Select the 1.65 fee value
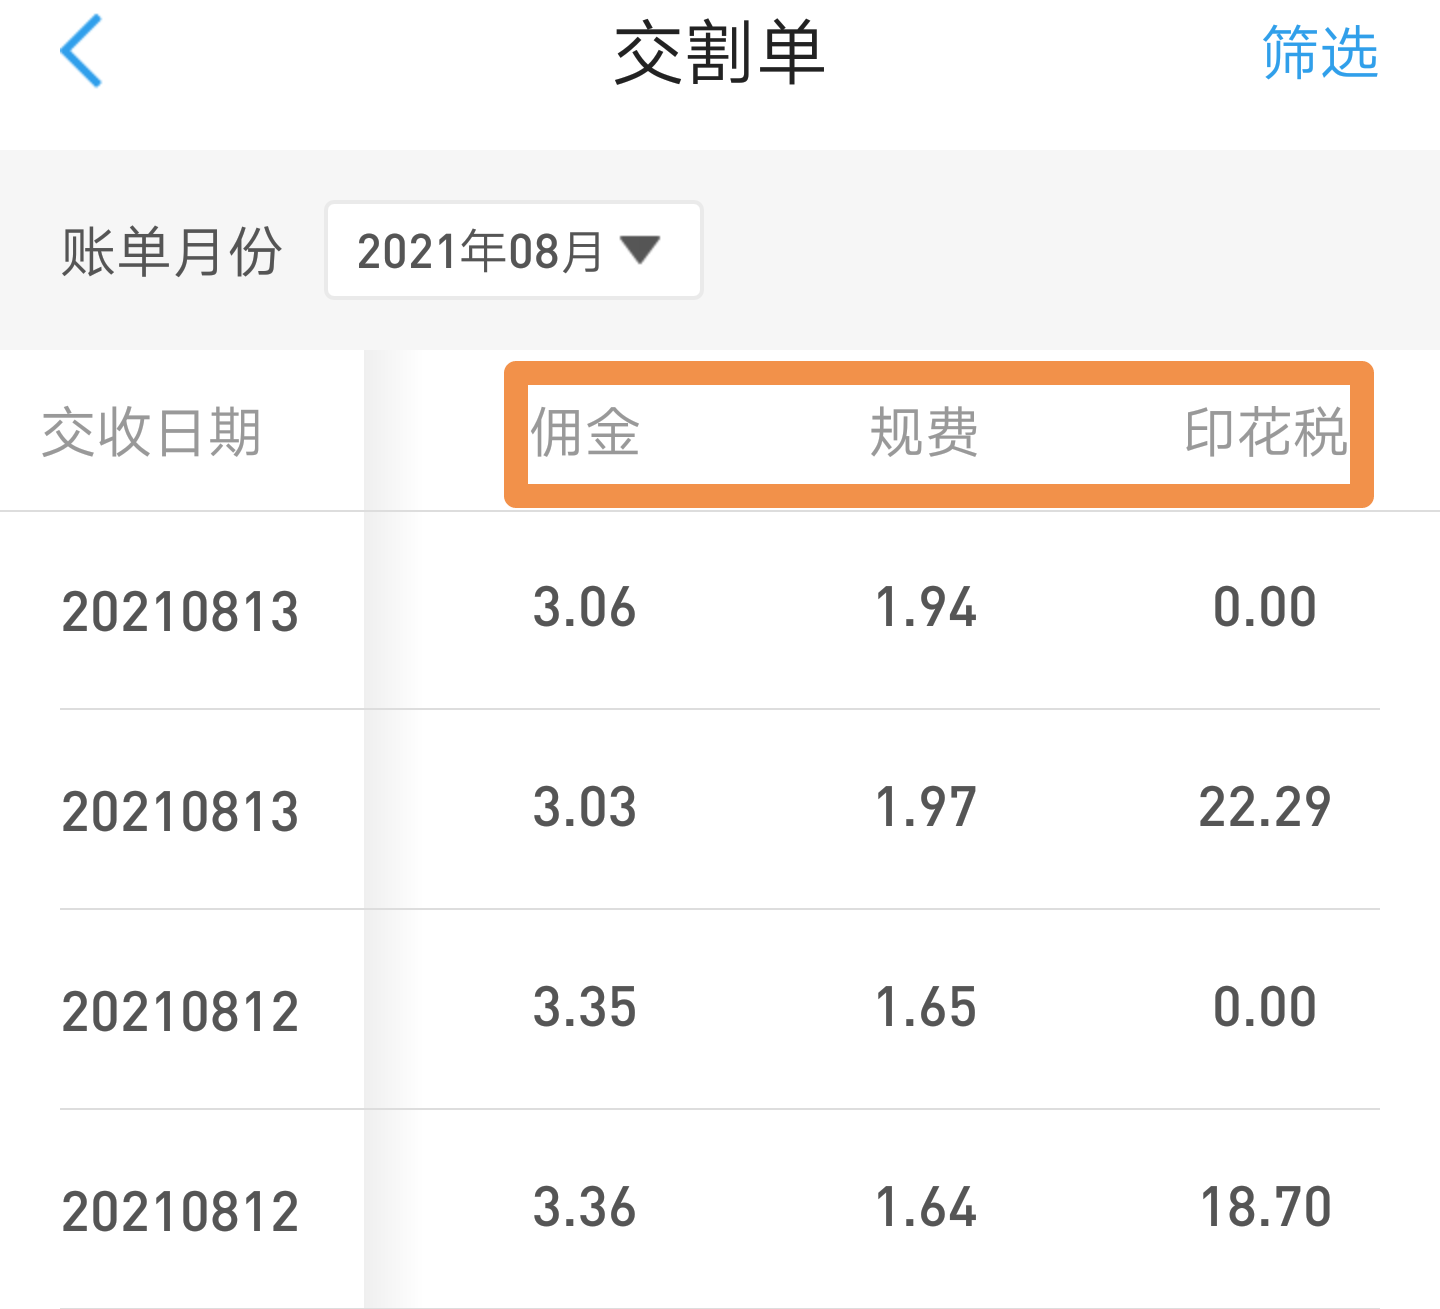Screen dimensions: 1440x1309 pos(925,1007)
